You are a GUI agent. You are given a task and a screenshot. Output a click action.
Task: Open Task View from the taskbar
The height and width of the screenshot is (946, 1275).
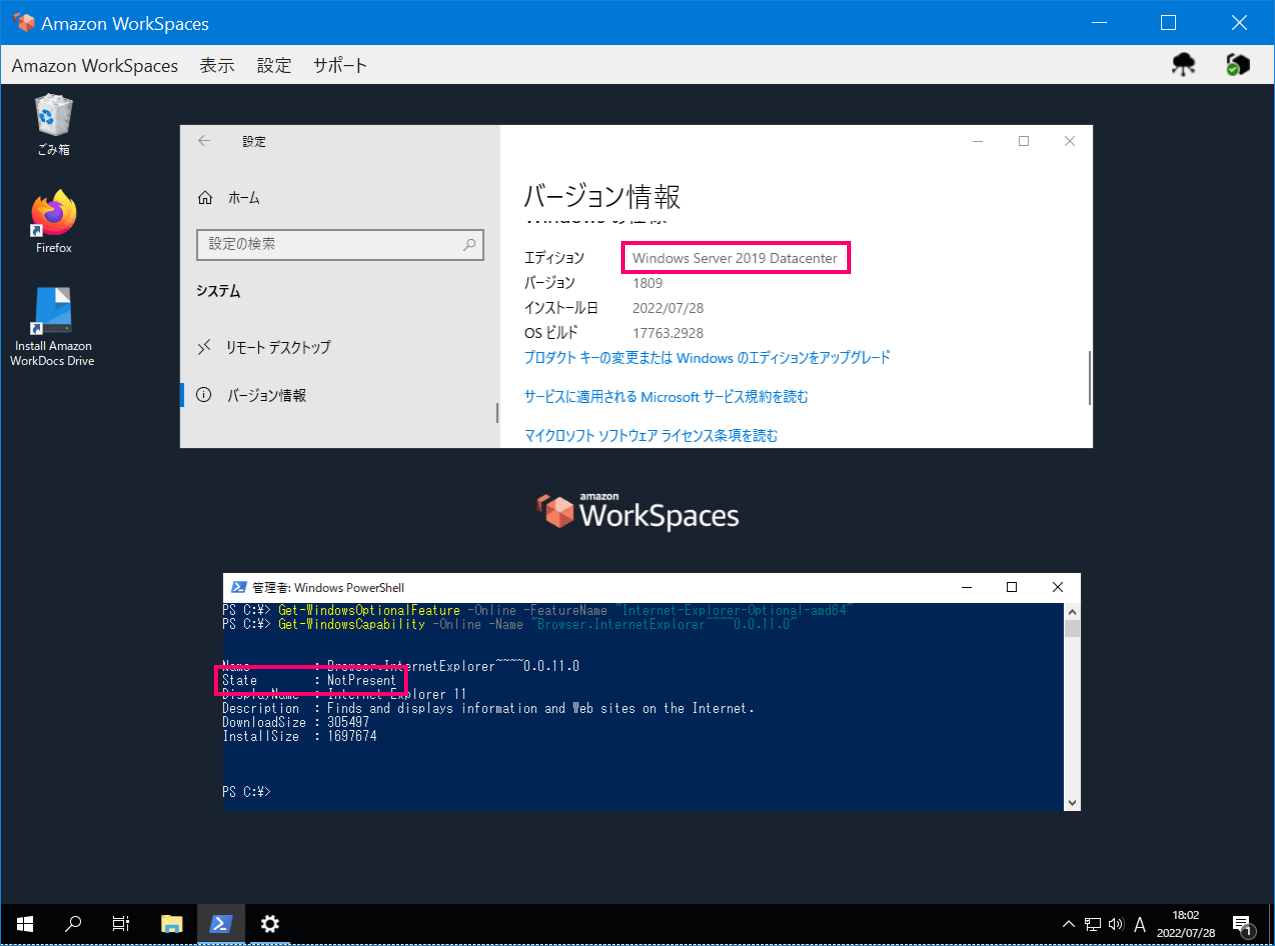click(122, 924)
